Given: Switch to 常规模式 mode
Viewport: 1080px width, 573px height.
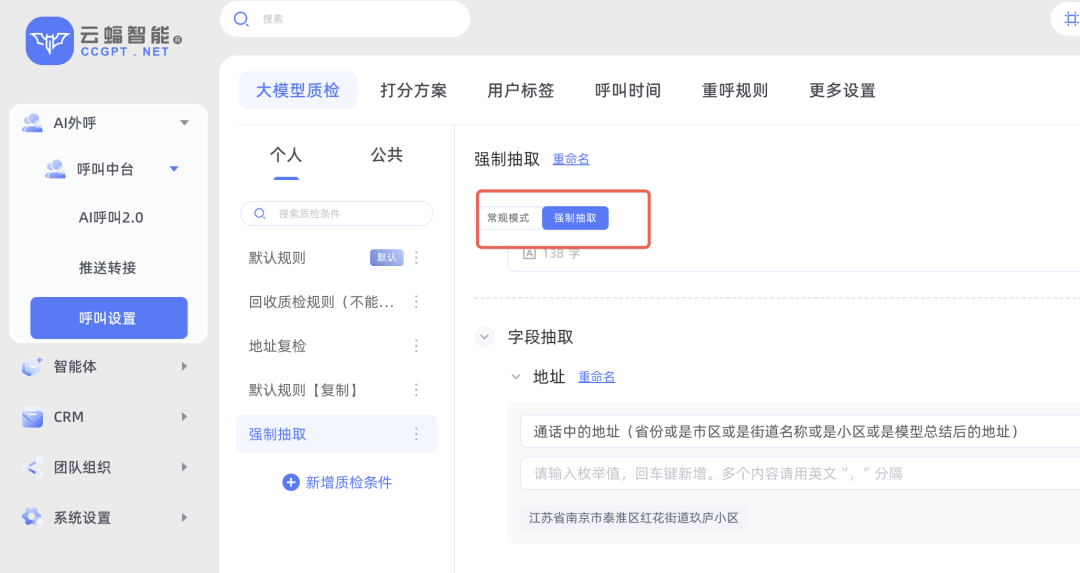Looking at the screenshot, I should 508,218.
